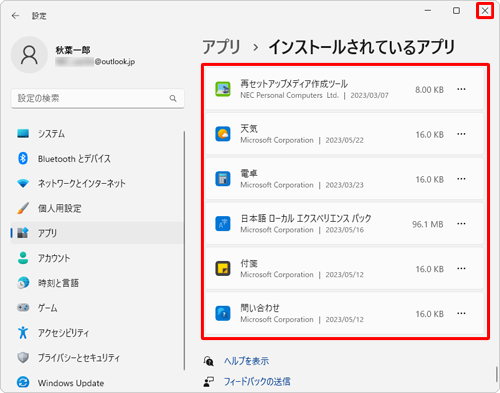Click the 8.00 KB size value
The image size is (500, 393).
(x=429, y=90)
